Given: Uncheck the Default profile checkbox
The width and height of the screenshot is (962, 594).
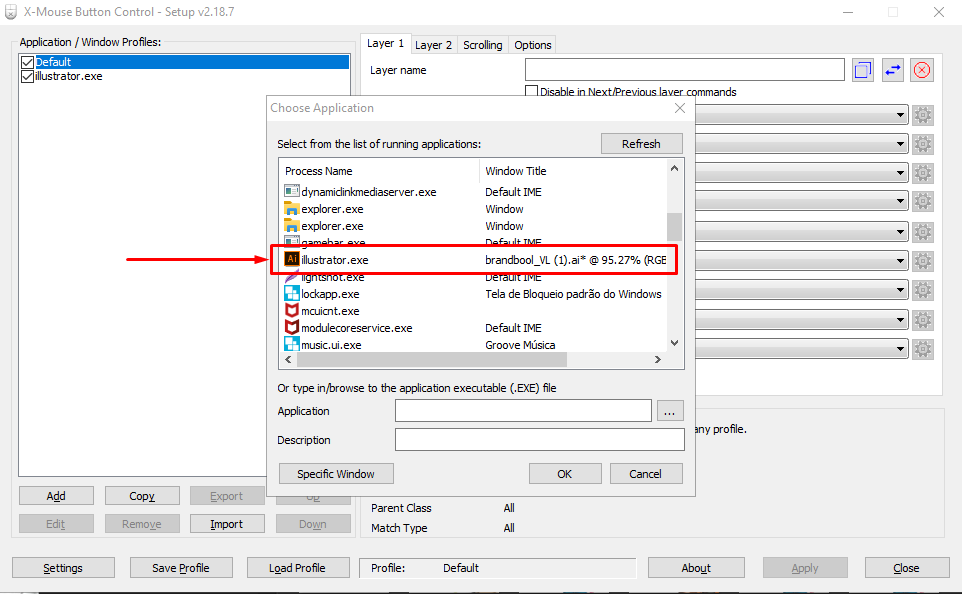Looking at the screenshot, I should 27,61.
